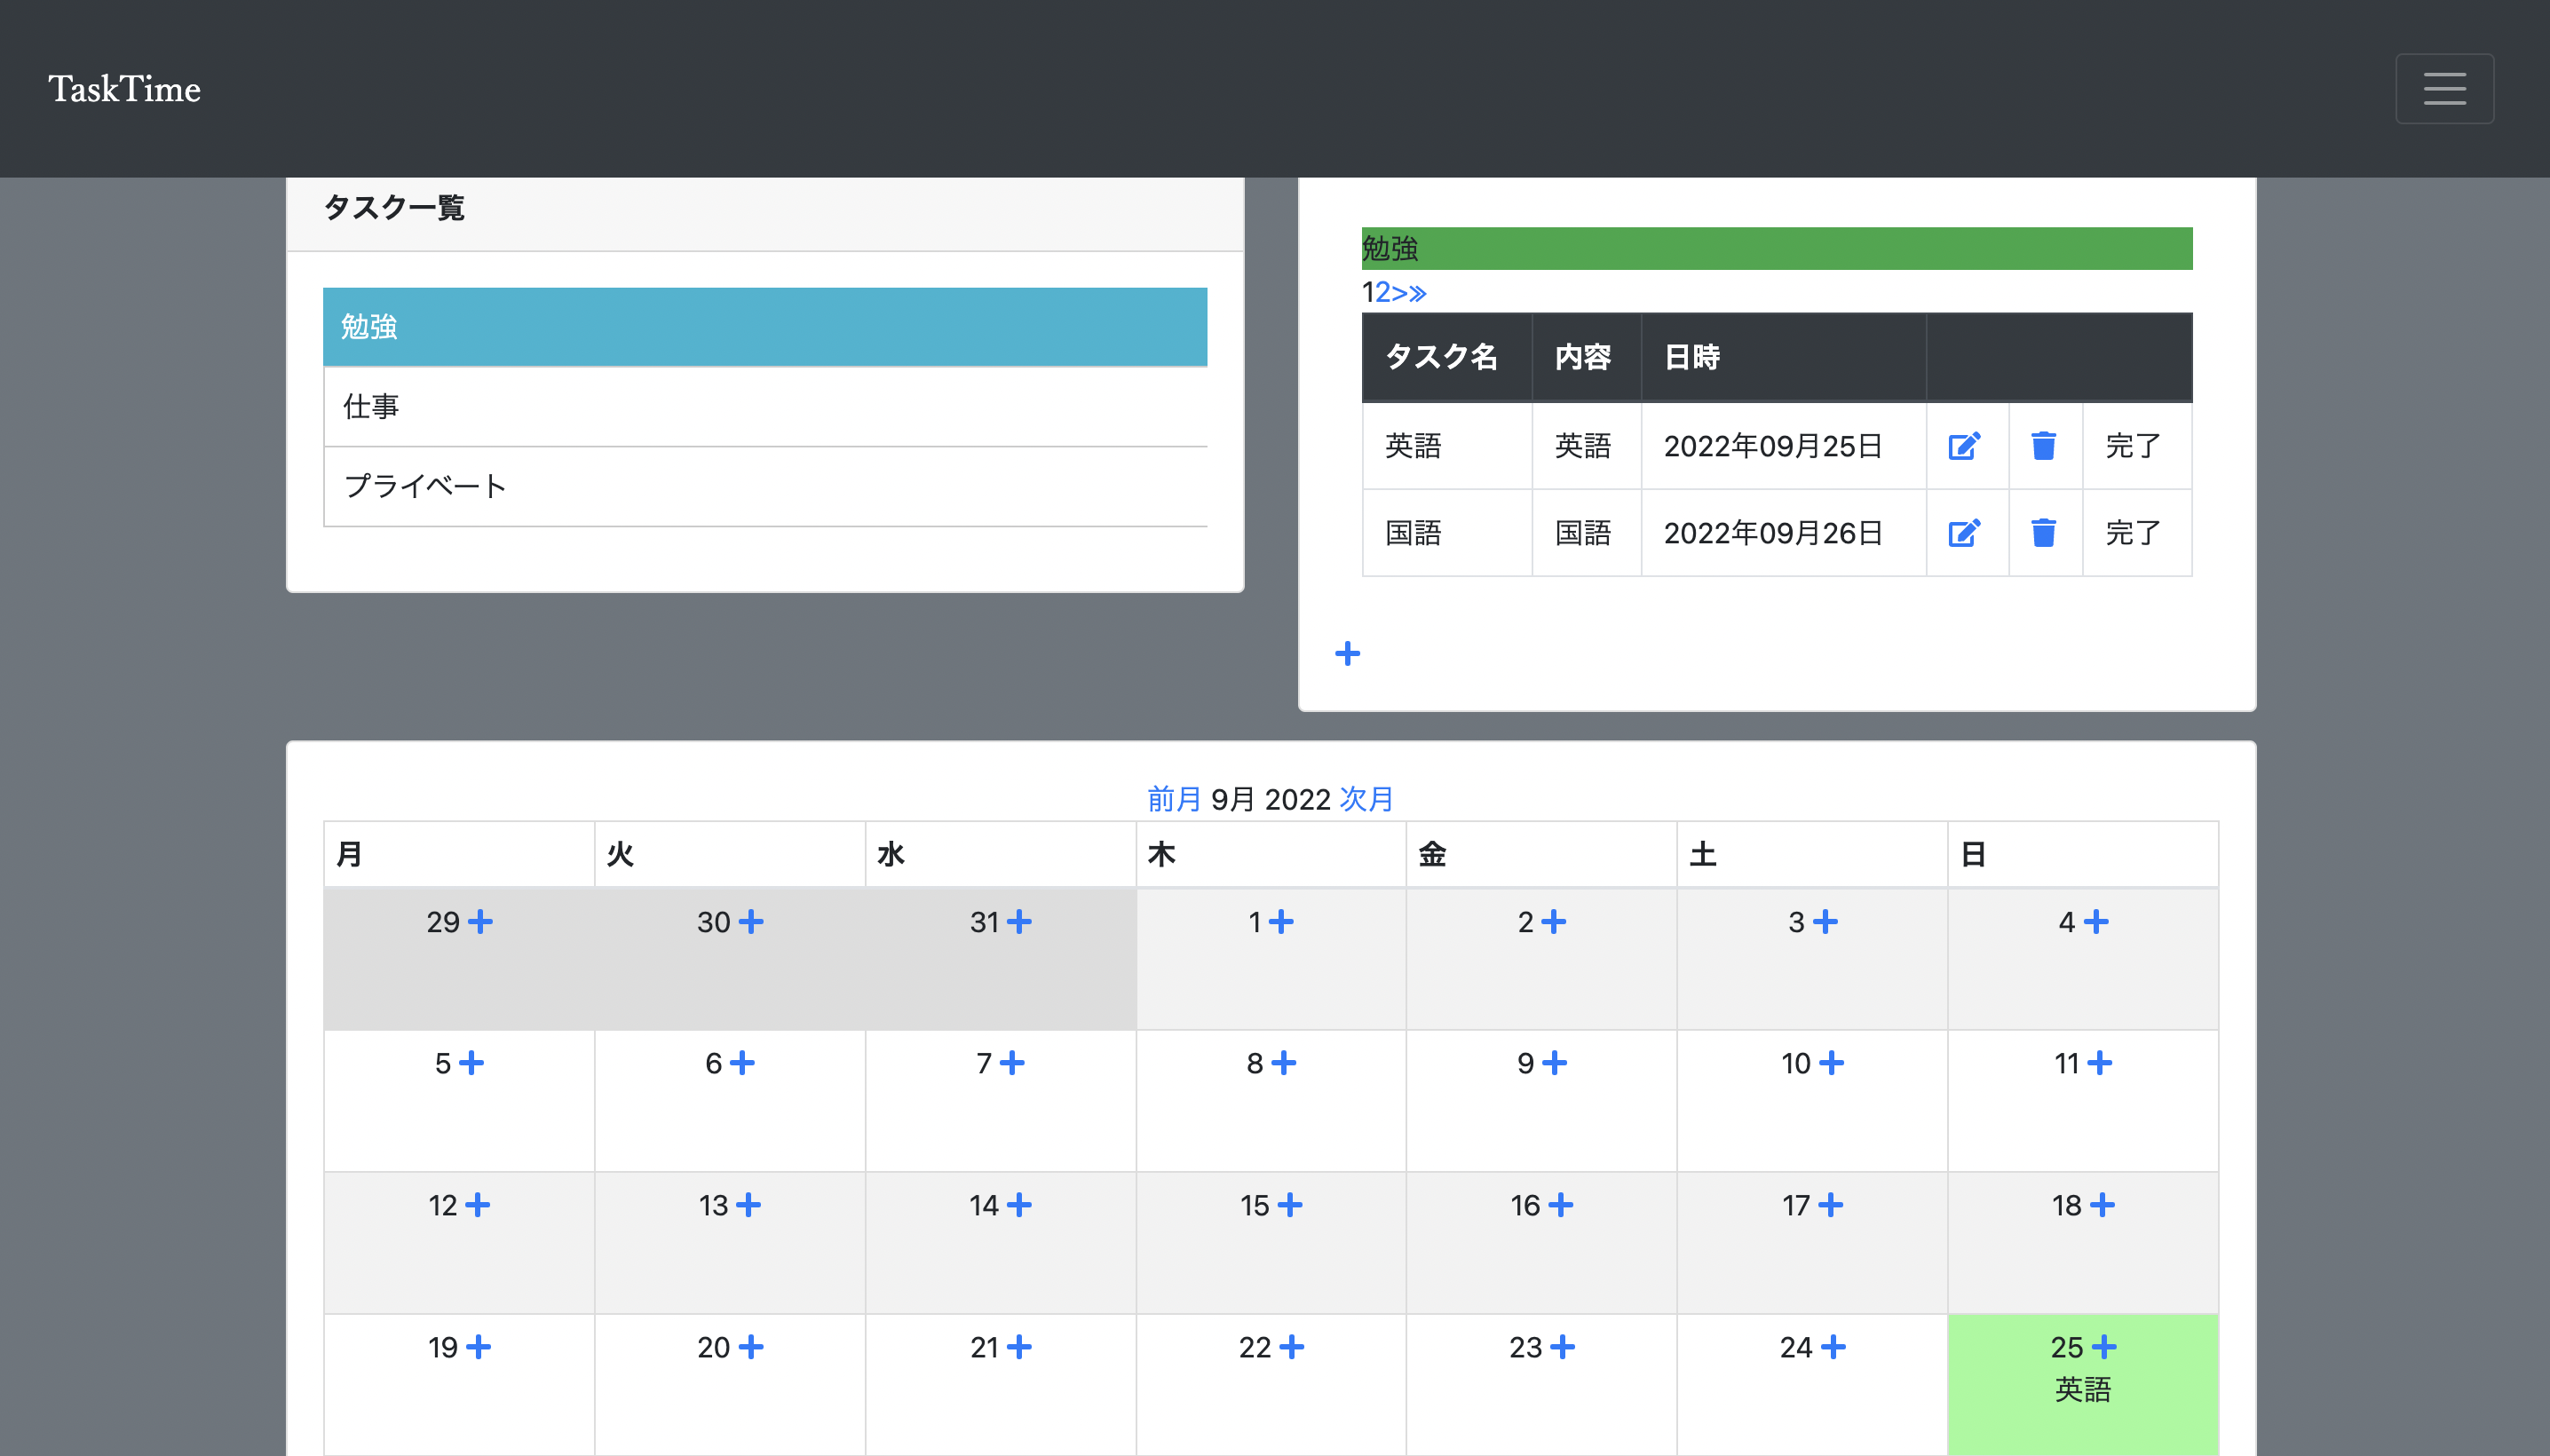The image size is (2550, 1456).
Task: Add task on calendar day 2
Action: coord(1553,921)
